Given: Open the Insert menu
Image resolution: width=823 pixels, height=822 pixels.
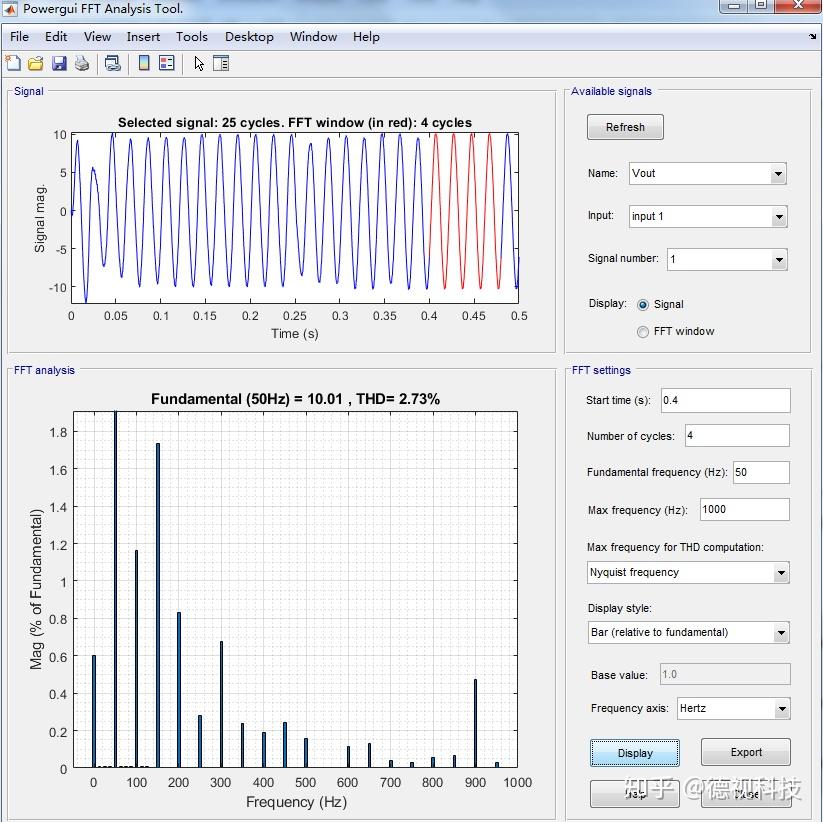Looking at the screenshot, I should click(x=143, y=37).
